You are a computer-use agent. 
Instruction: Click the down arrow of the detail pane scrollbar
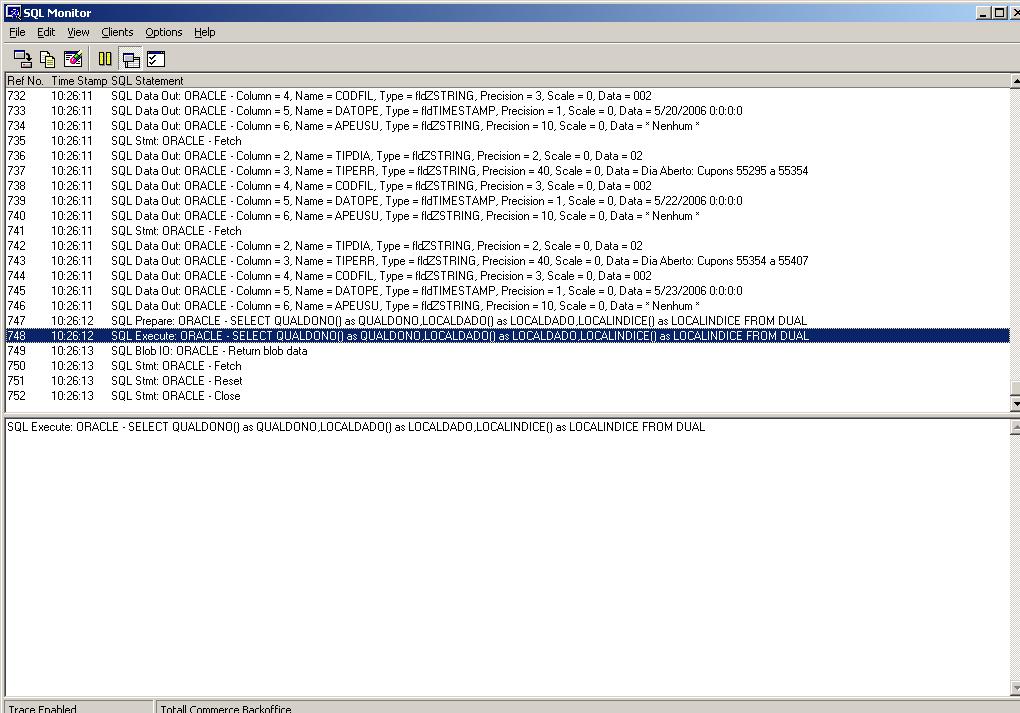1015,688
